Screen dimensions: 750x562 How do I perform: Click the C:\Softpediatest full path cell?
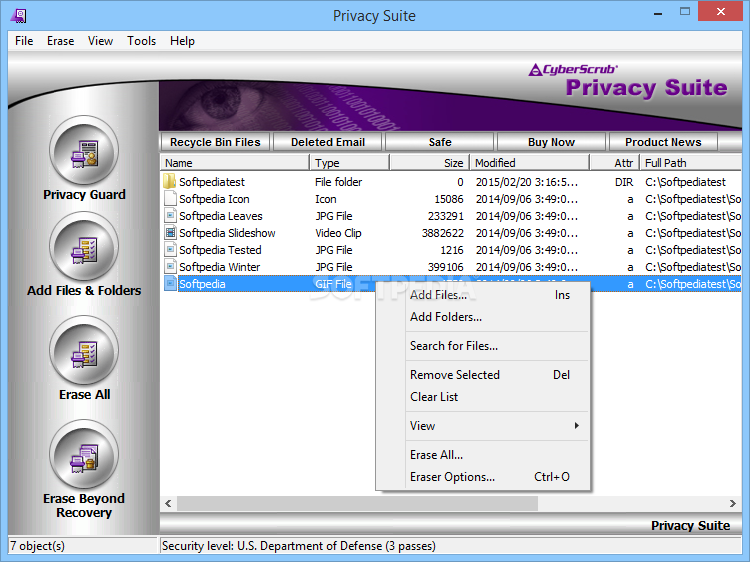pyautogui.click(x=685, y=182)
